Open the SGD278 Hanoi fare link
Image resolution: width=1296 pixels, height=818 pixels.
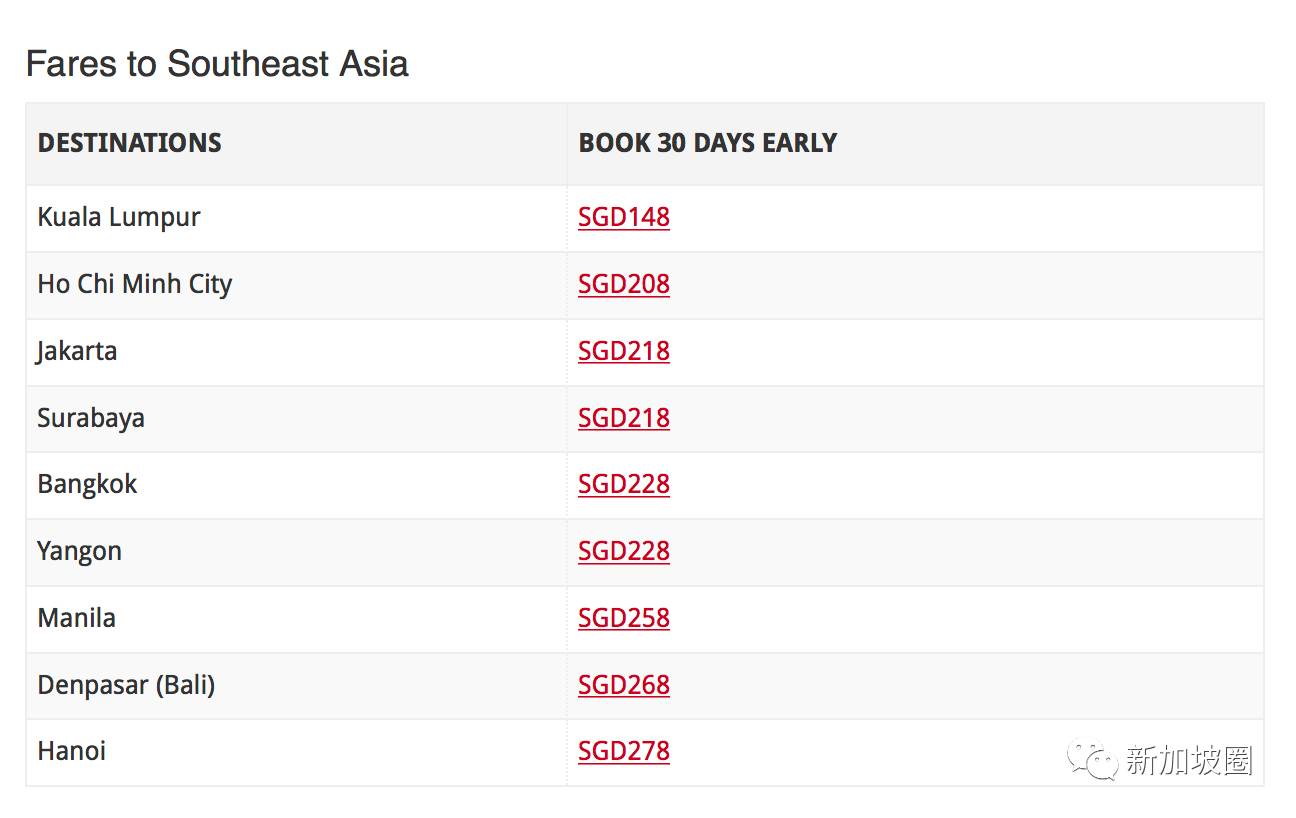(623, 751)
